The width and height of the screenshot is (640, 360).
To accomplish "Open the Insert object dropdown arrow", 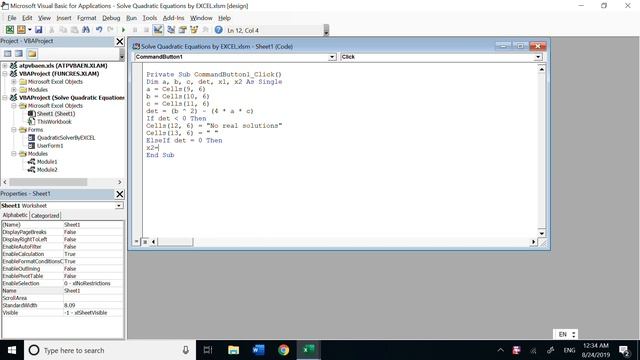I will [29, 30].
